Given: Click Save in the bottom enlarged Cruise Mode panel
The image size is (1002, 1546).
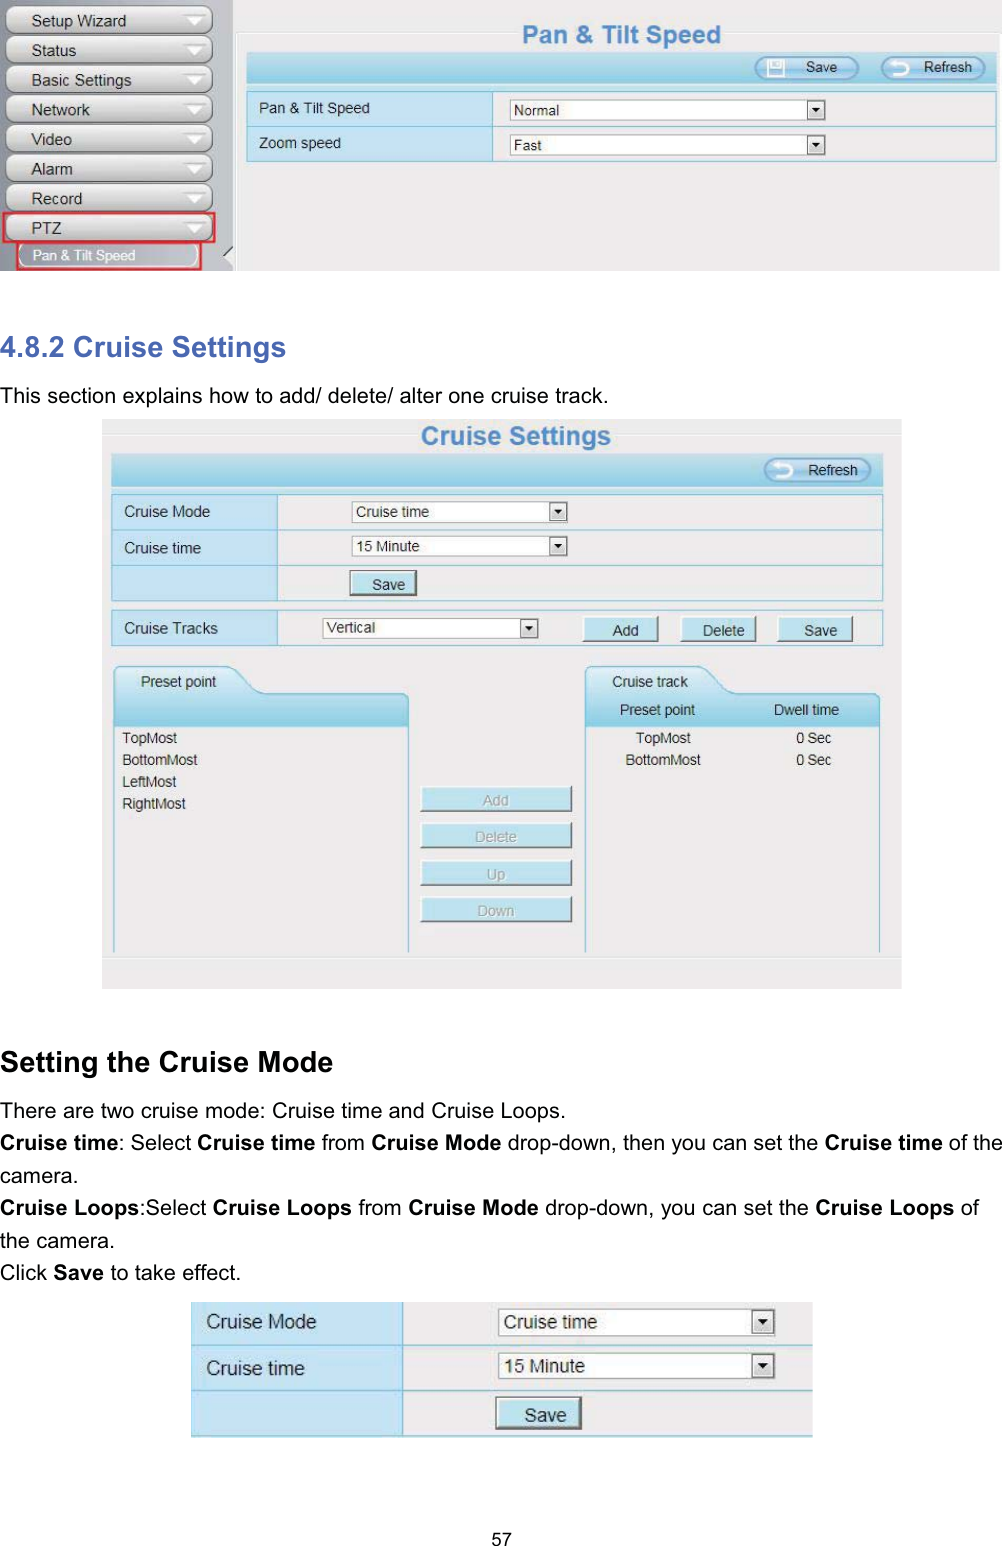Looking at the screenshot, I should click(x=539, y=1414).
